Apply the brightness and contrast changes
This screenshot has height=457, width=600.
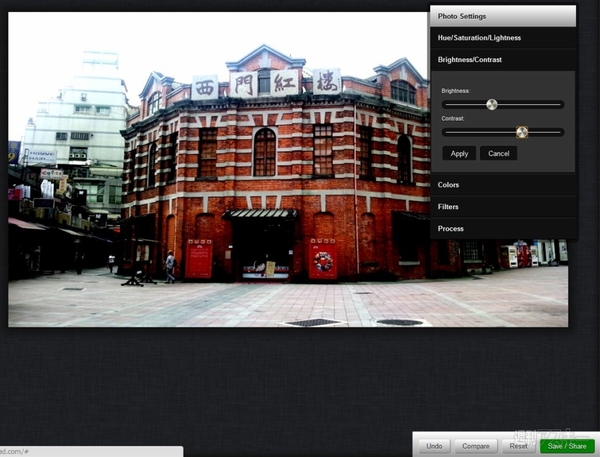point(459,154)
